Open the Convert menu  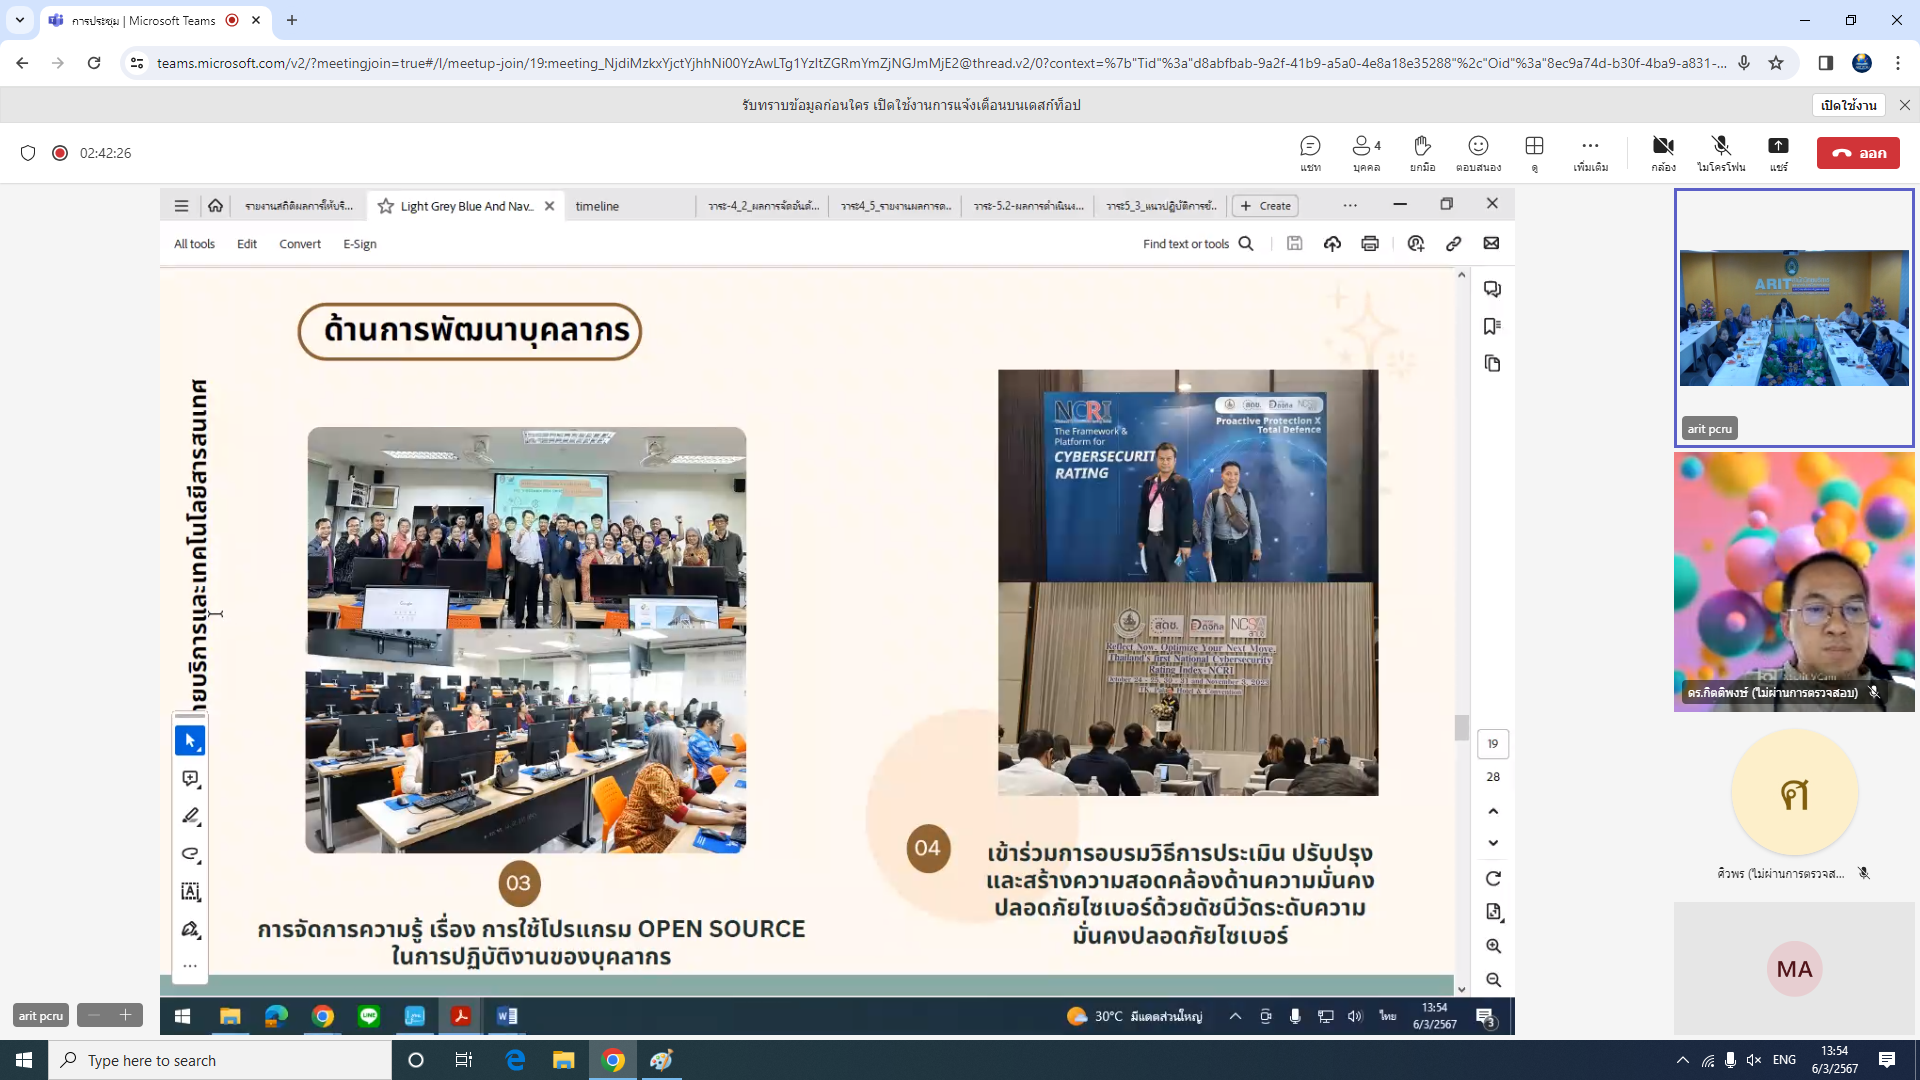[300, 244]
